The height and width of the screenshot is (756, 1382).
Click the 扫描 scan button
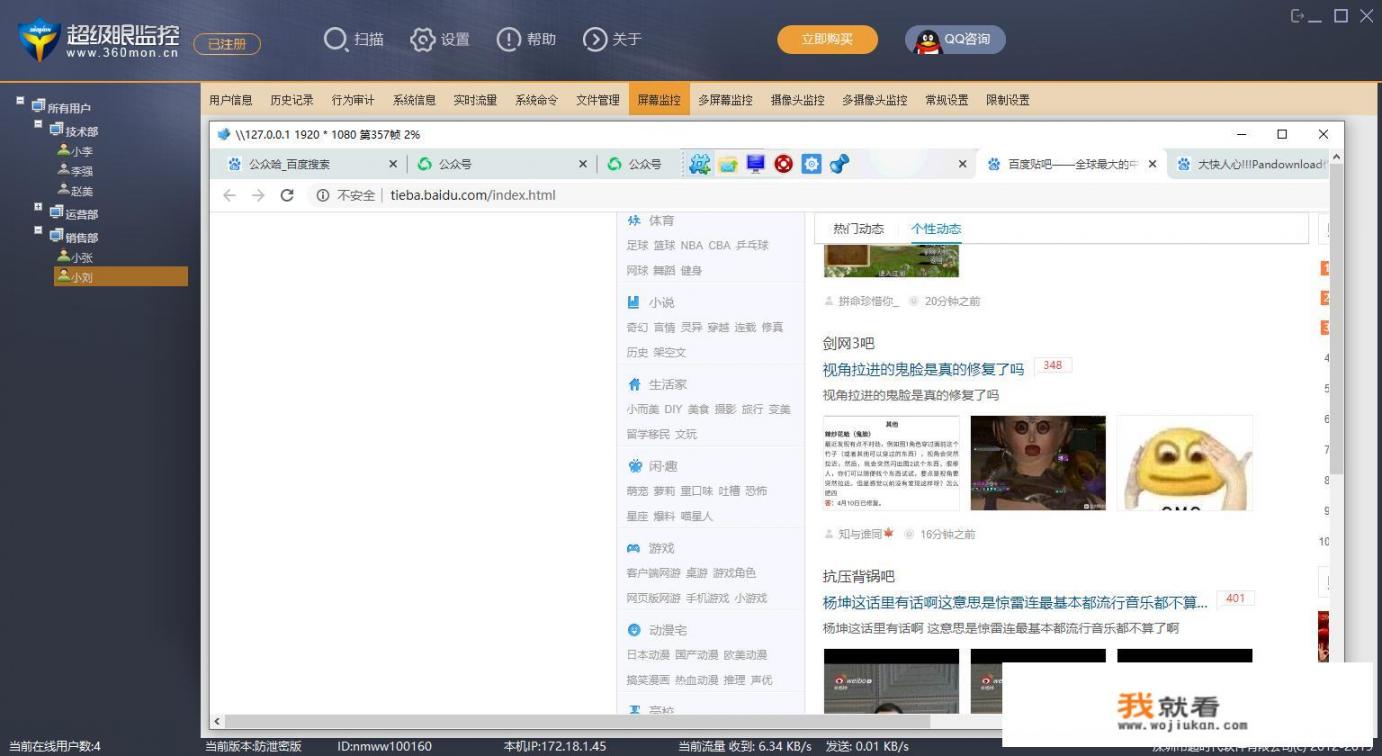point(354,39)
